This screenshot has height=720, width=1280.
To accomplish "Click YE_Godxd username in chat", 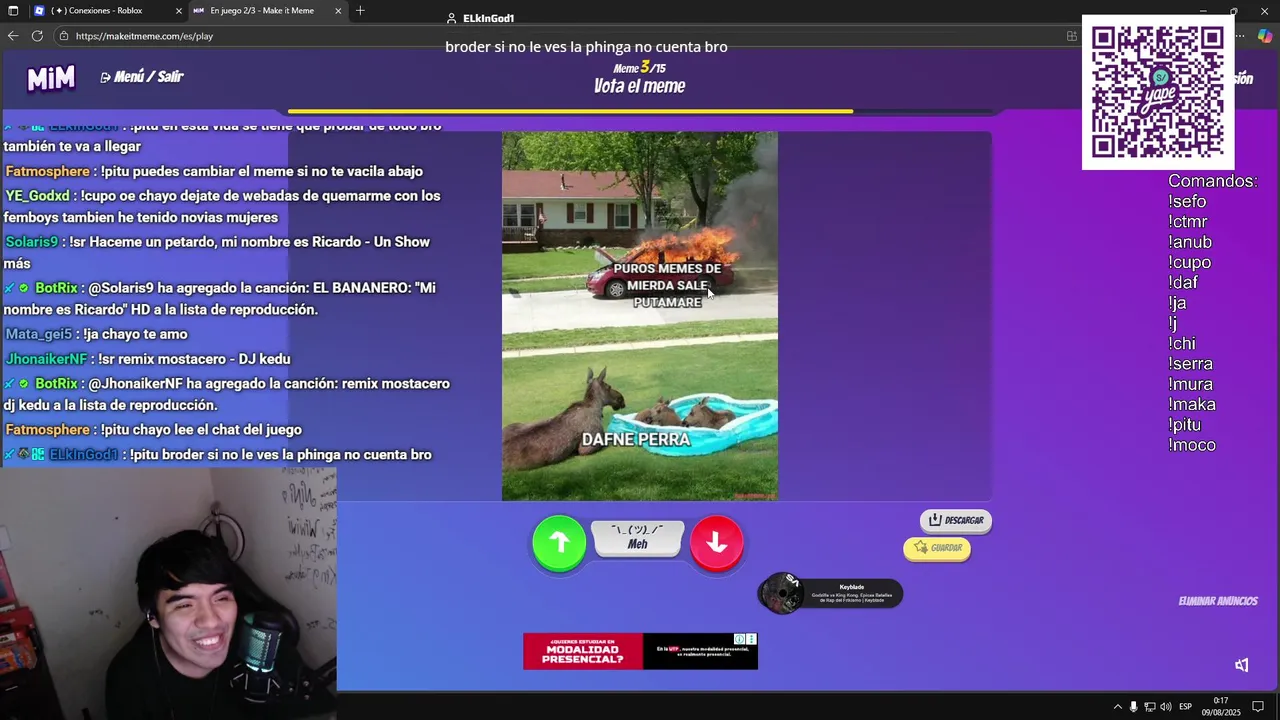I will [x=37, y=196].
